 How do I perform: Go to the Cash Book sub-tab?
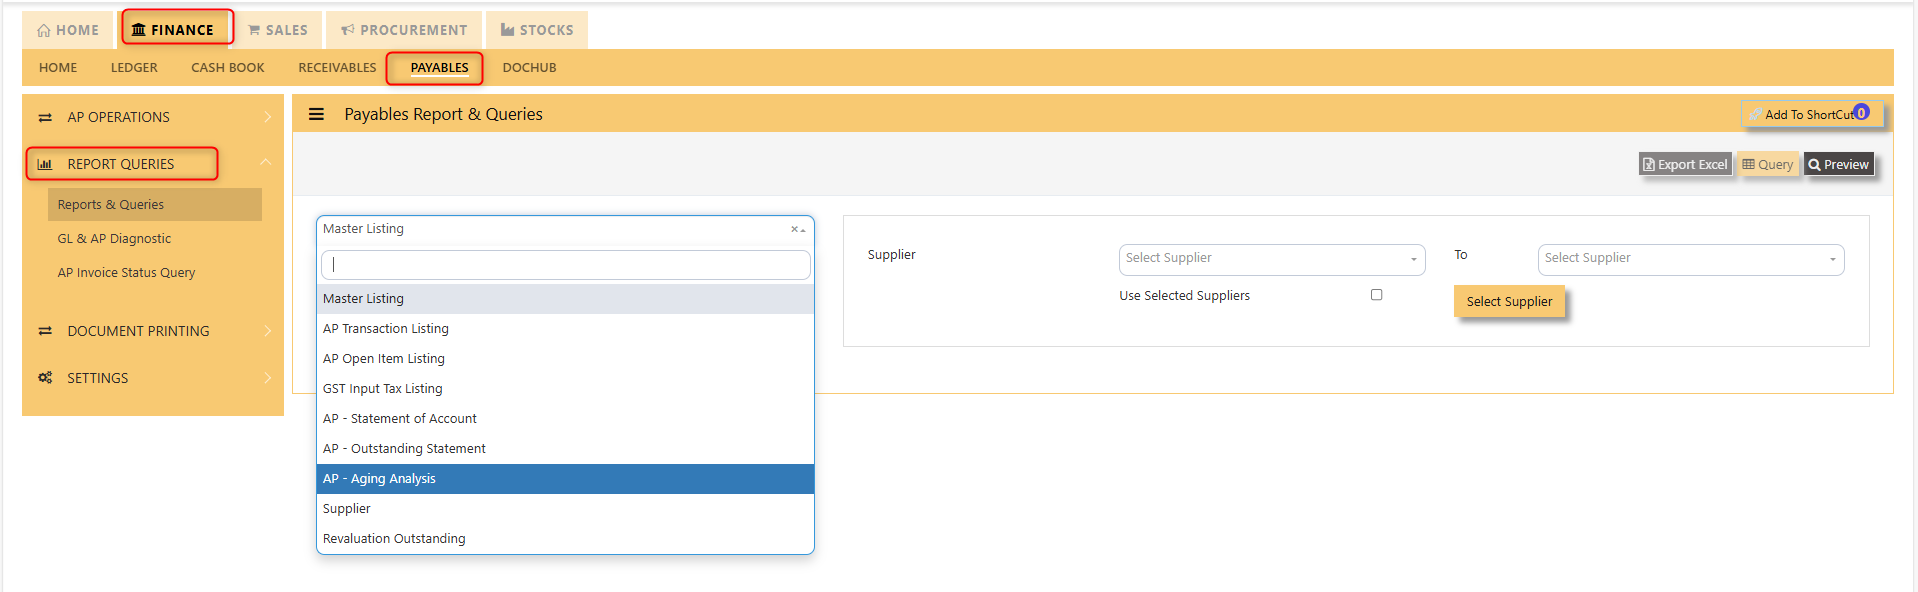(228, 68)
